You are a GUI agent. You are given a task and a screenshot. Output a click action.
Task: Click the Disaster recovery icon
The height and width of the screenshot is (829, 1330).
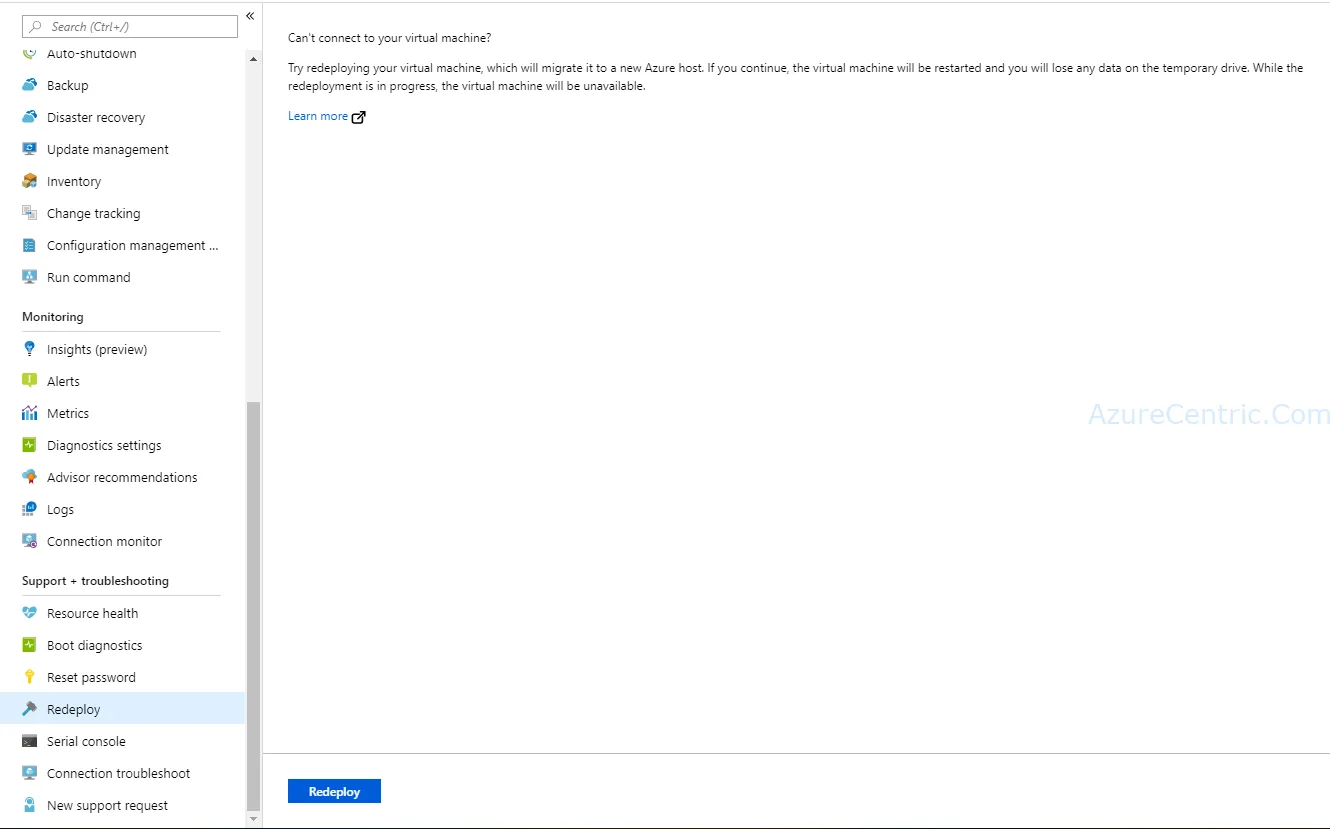[30, 117]
